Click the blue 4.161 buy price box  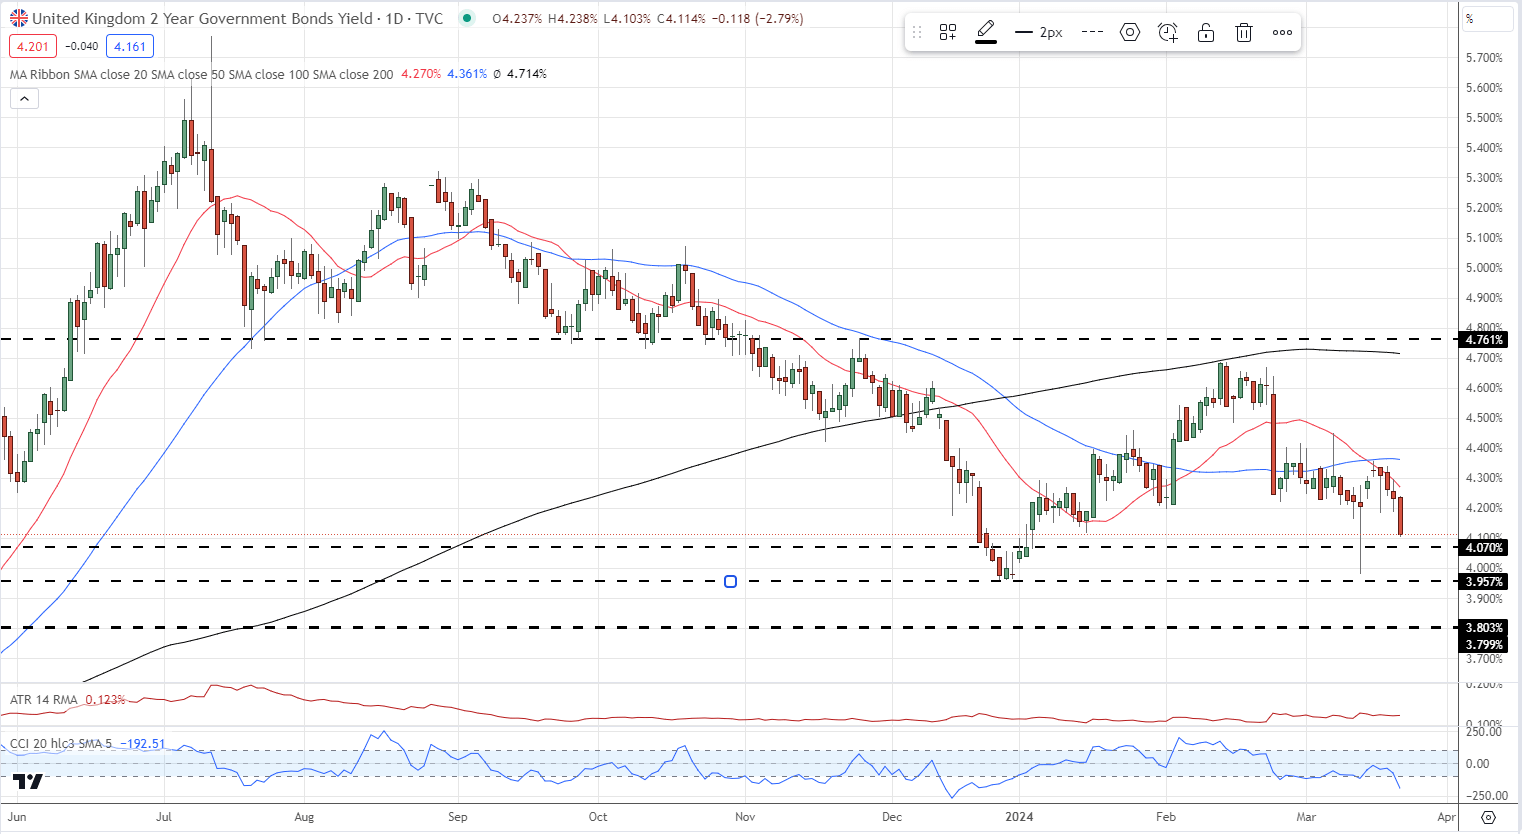[130, 46]
